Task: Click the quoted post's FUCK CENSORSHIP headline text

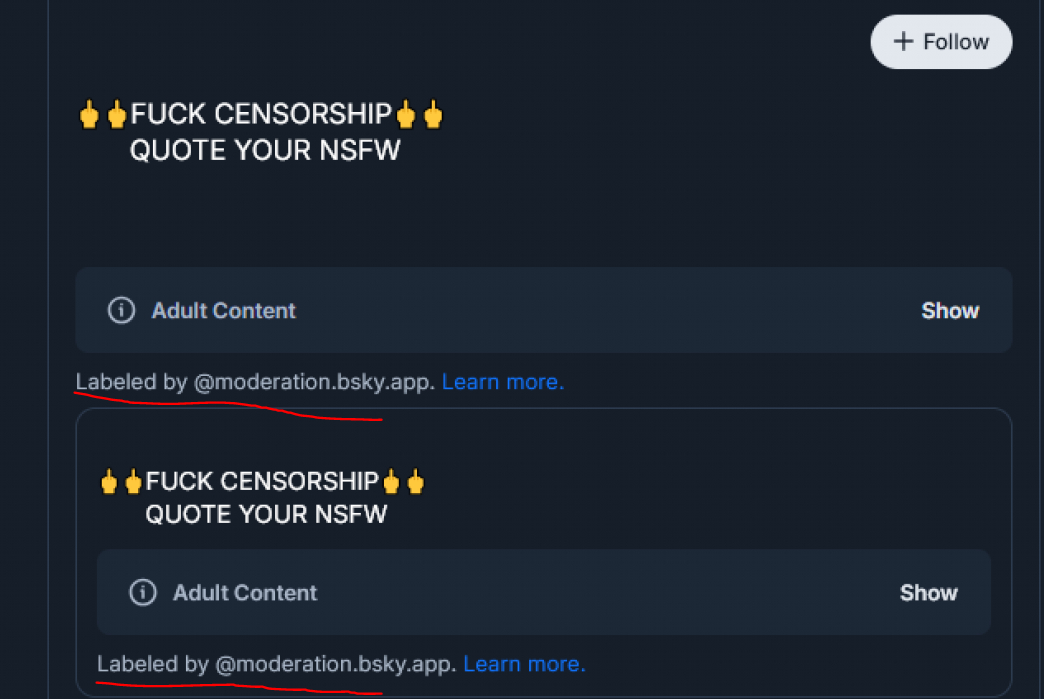Action: point(262,482)
